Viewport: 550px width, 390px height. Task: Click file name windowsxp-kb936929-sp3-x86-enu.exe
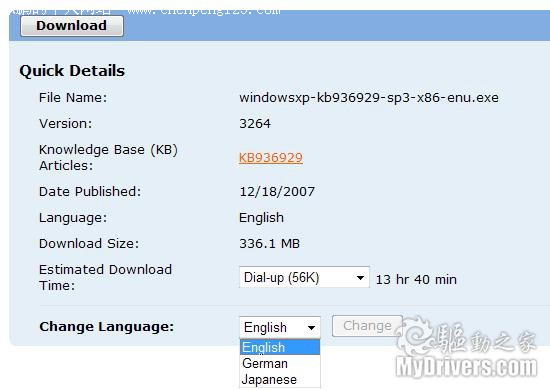point(369,98)
